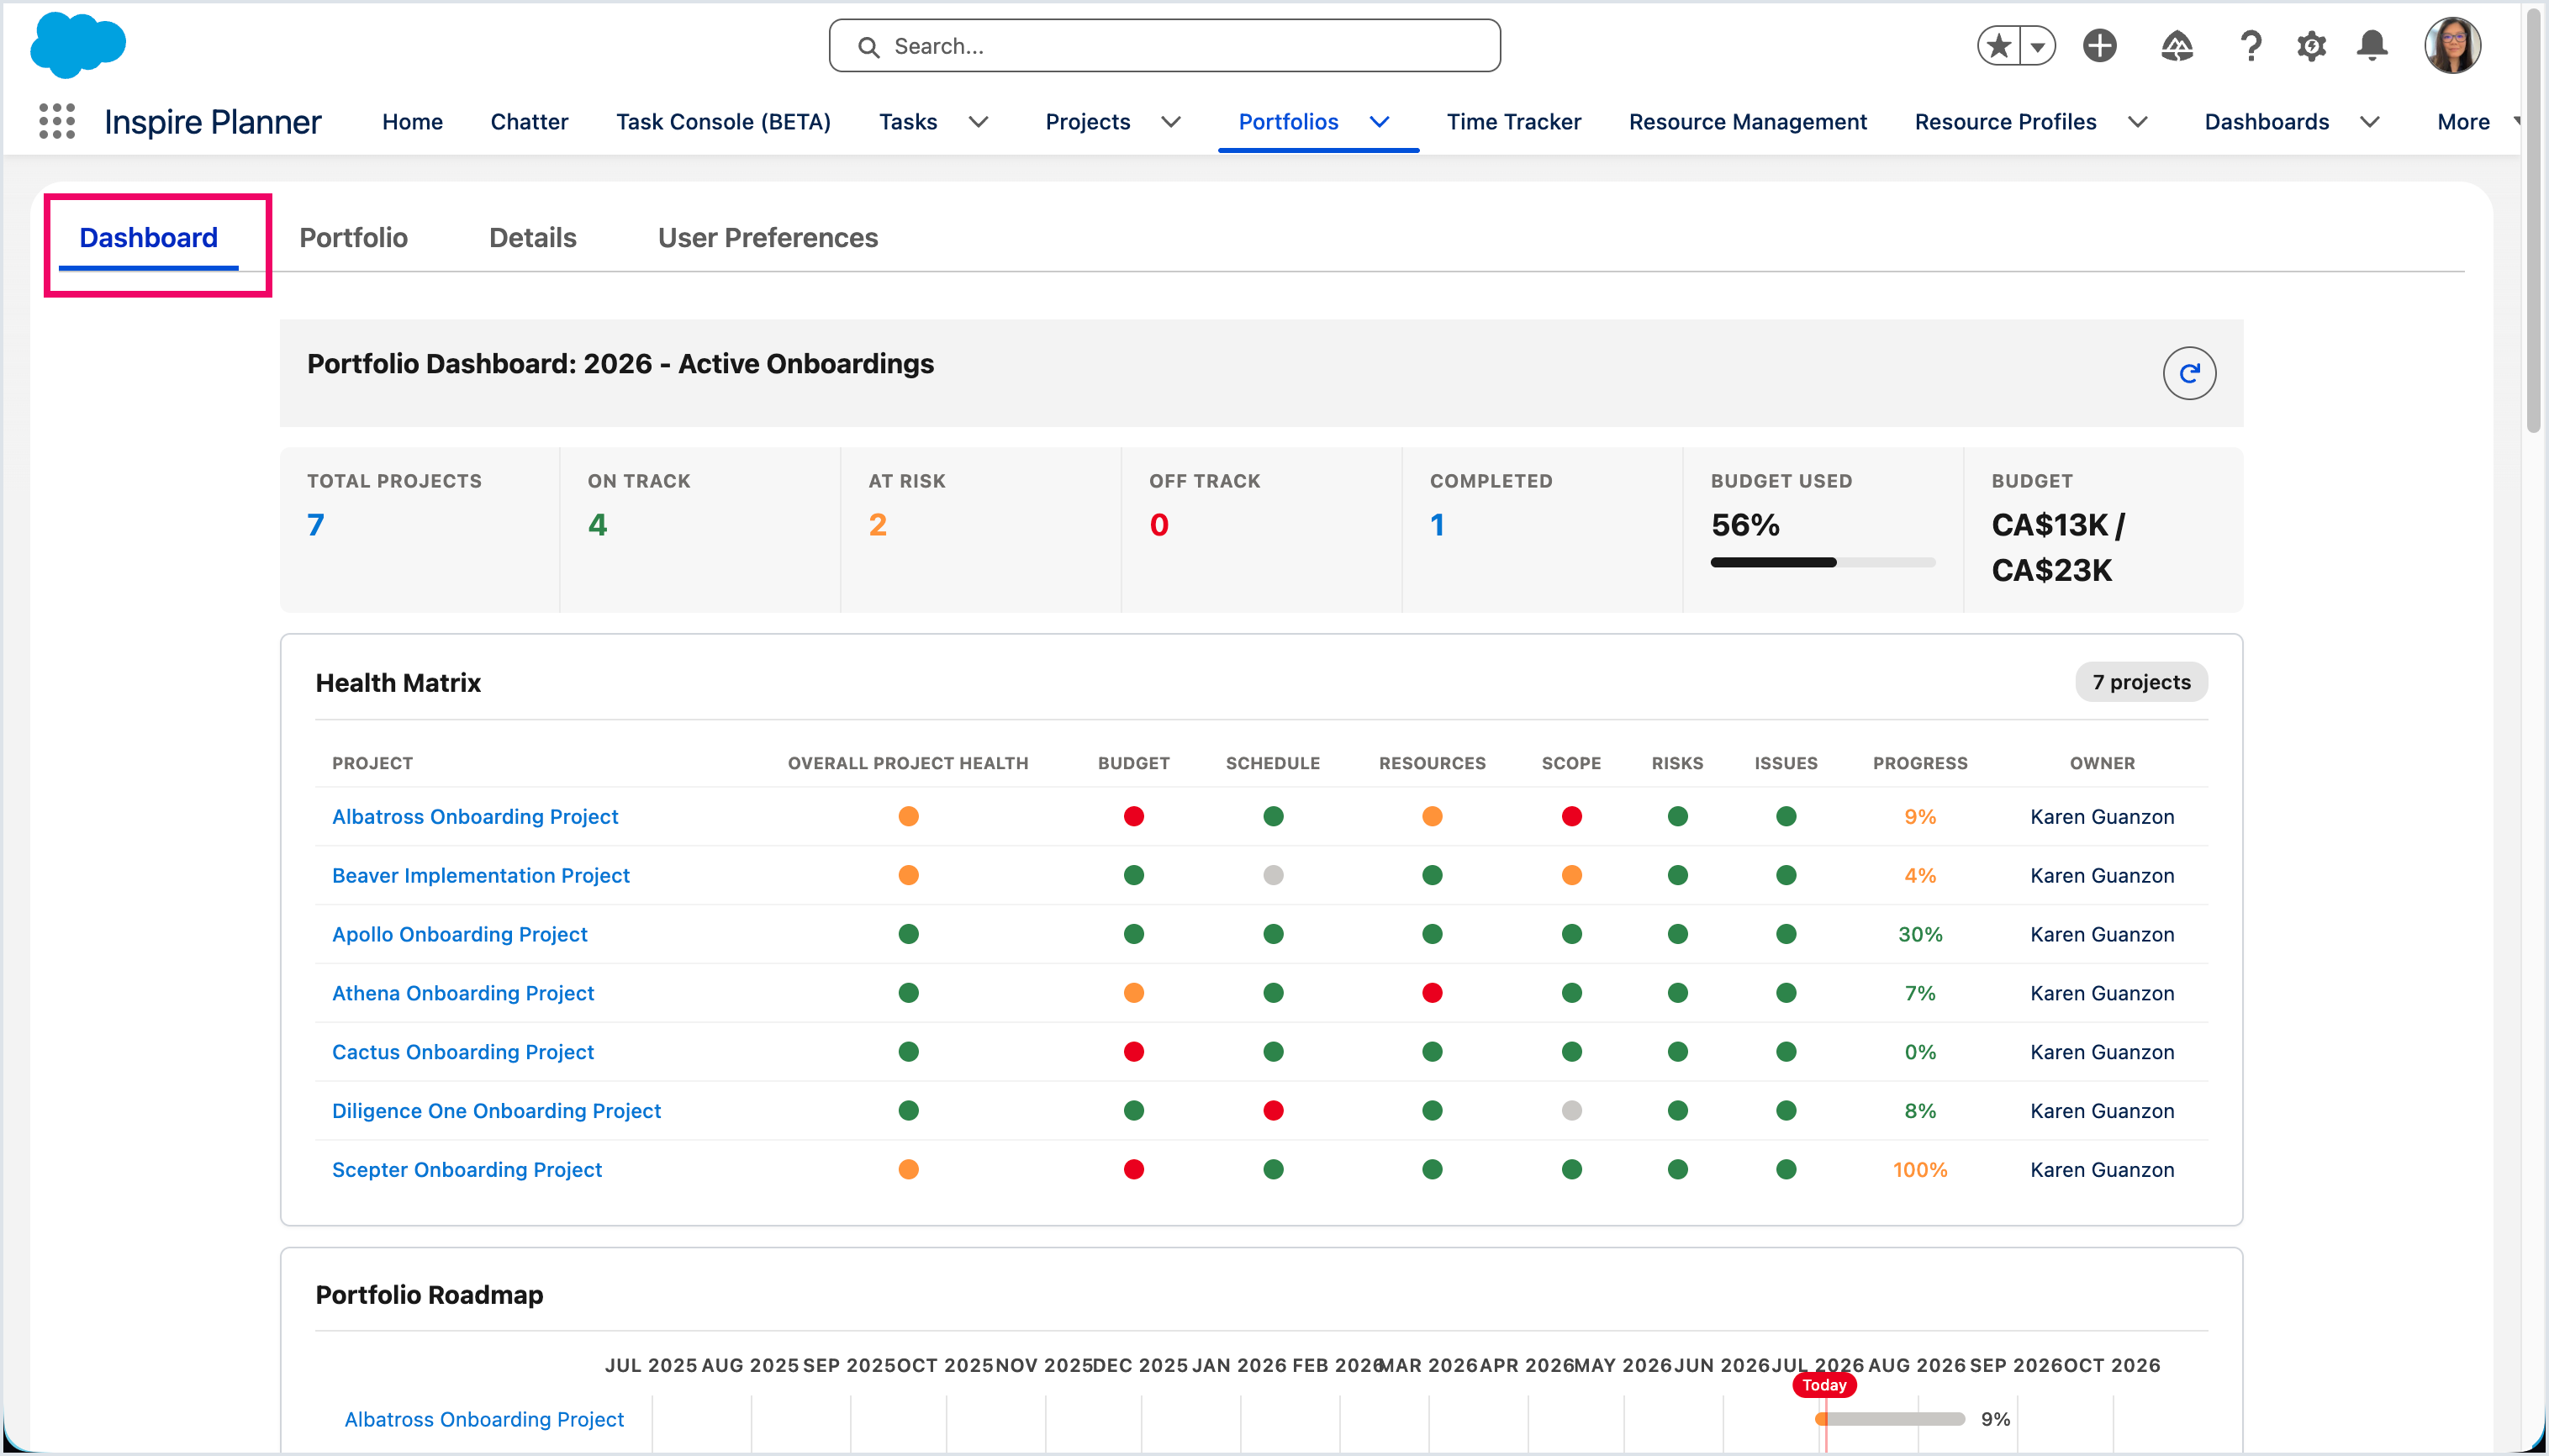2549x1456 pixels.
Task: Expand the Dashboards nav dropdown chevron
Action: pyautogui.click(x=2369, y=122)
